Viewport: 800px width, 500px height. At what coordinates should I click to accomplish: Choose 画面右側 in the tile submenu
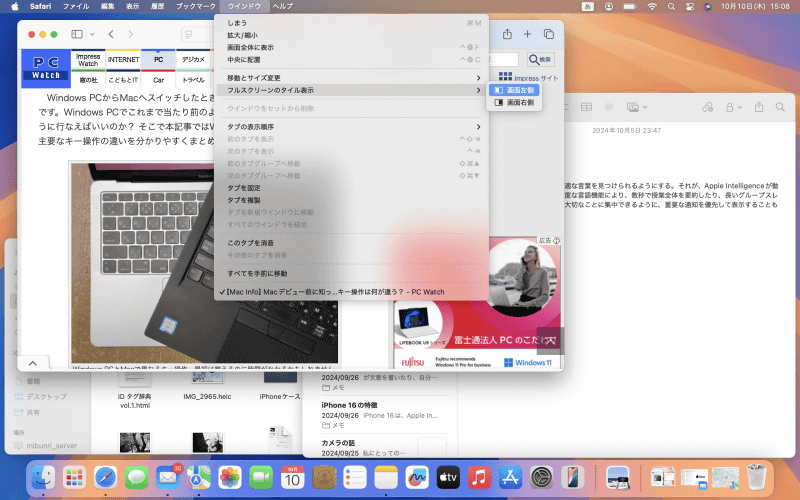tap(514, 103)
